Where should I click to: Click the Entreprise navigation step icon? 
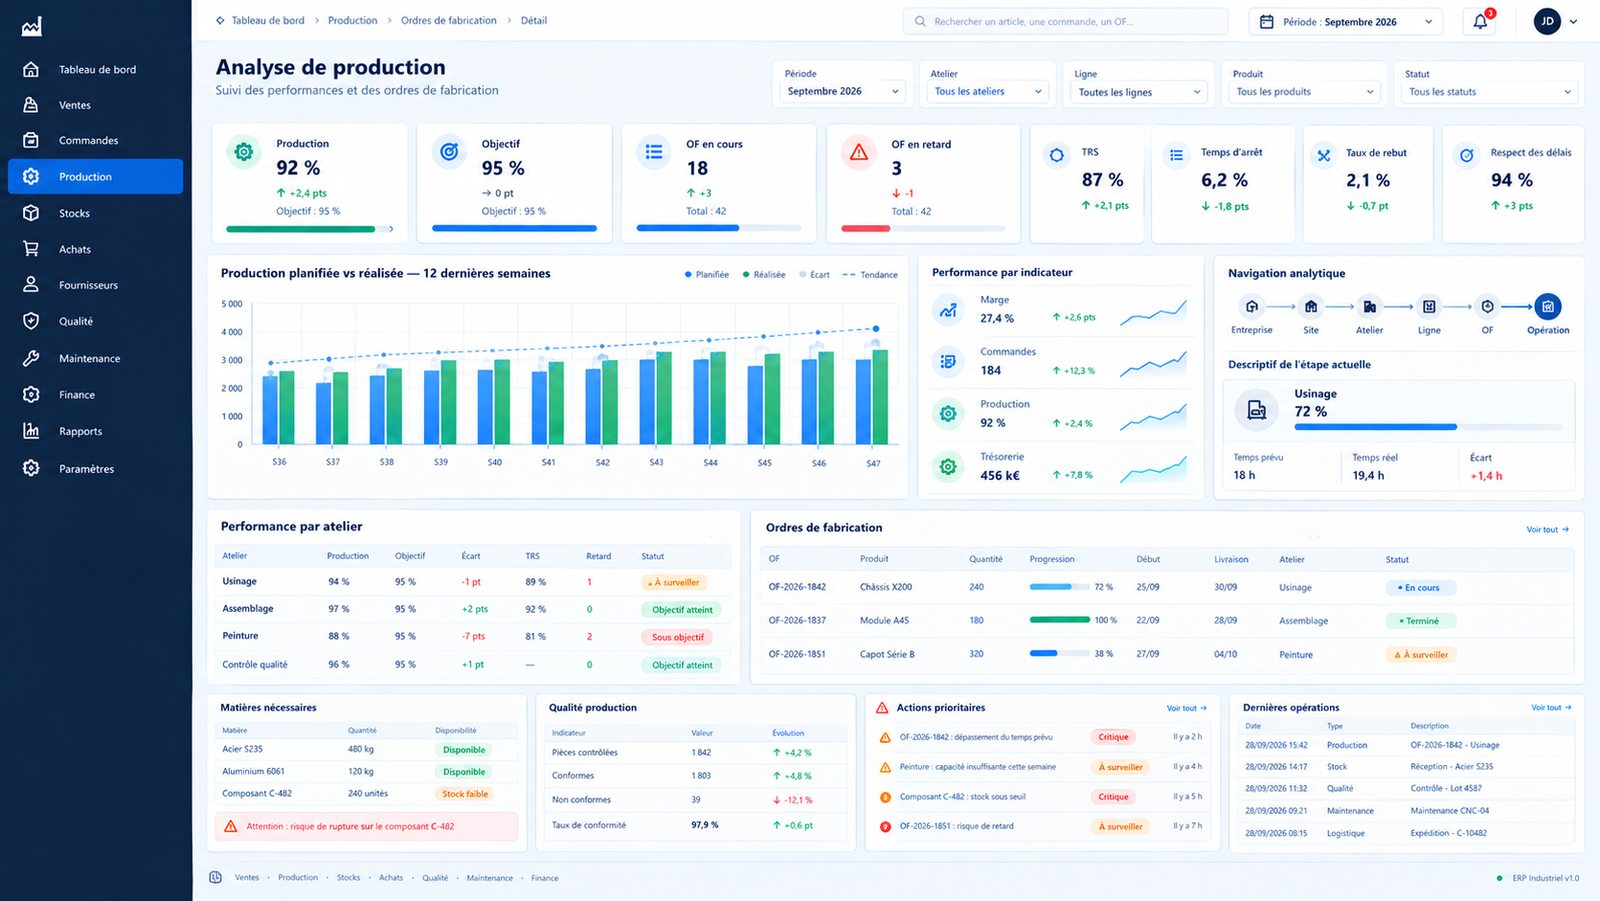coord(1251,306)
